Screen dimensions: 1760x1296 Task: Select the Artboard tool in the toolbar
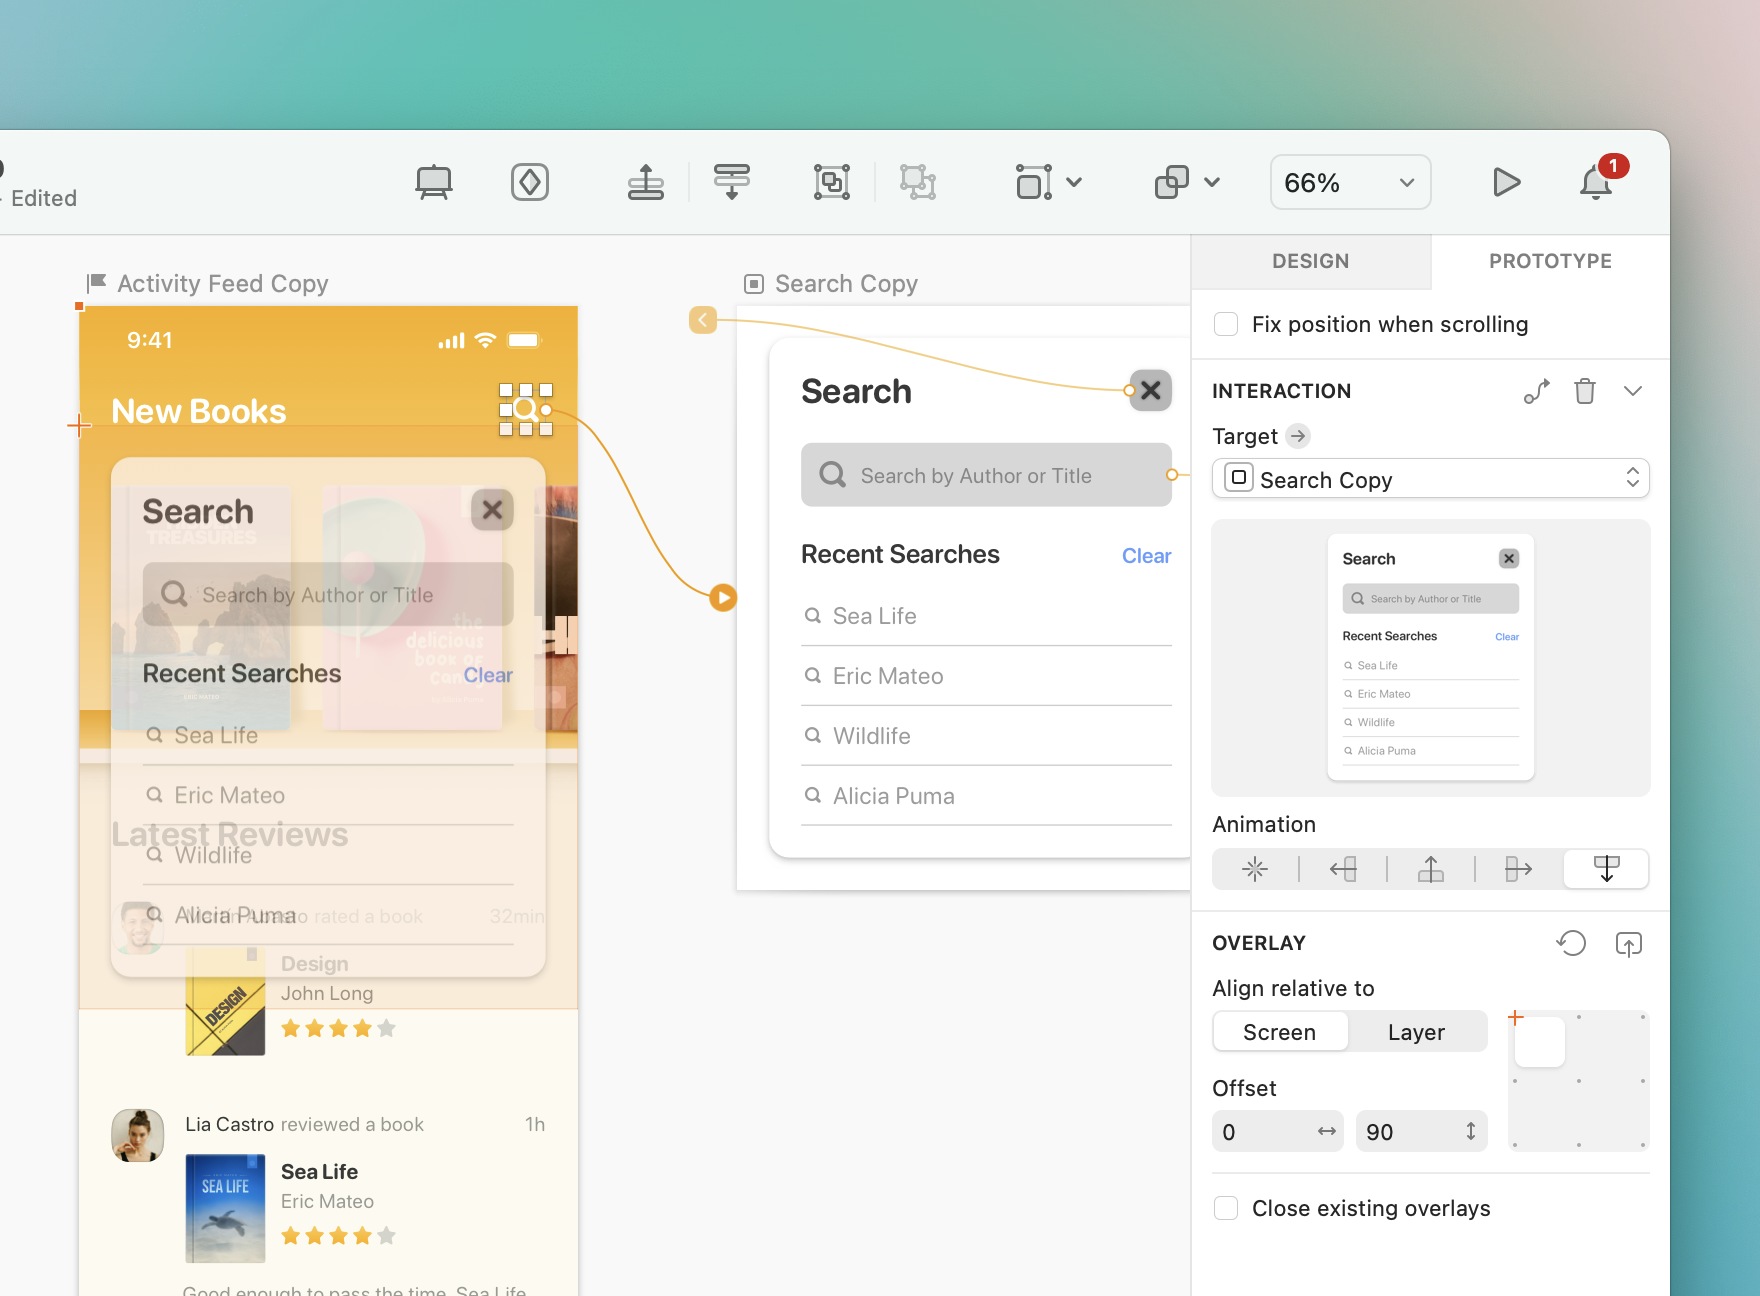coord(434,182)
